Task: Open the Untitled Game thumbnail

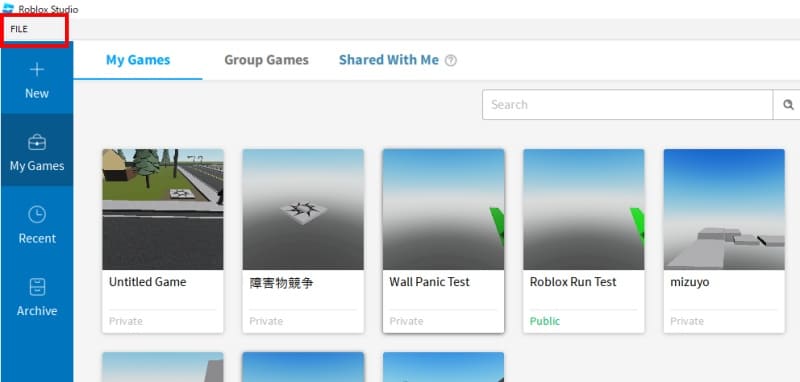Action: [x=163, y=209]
